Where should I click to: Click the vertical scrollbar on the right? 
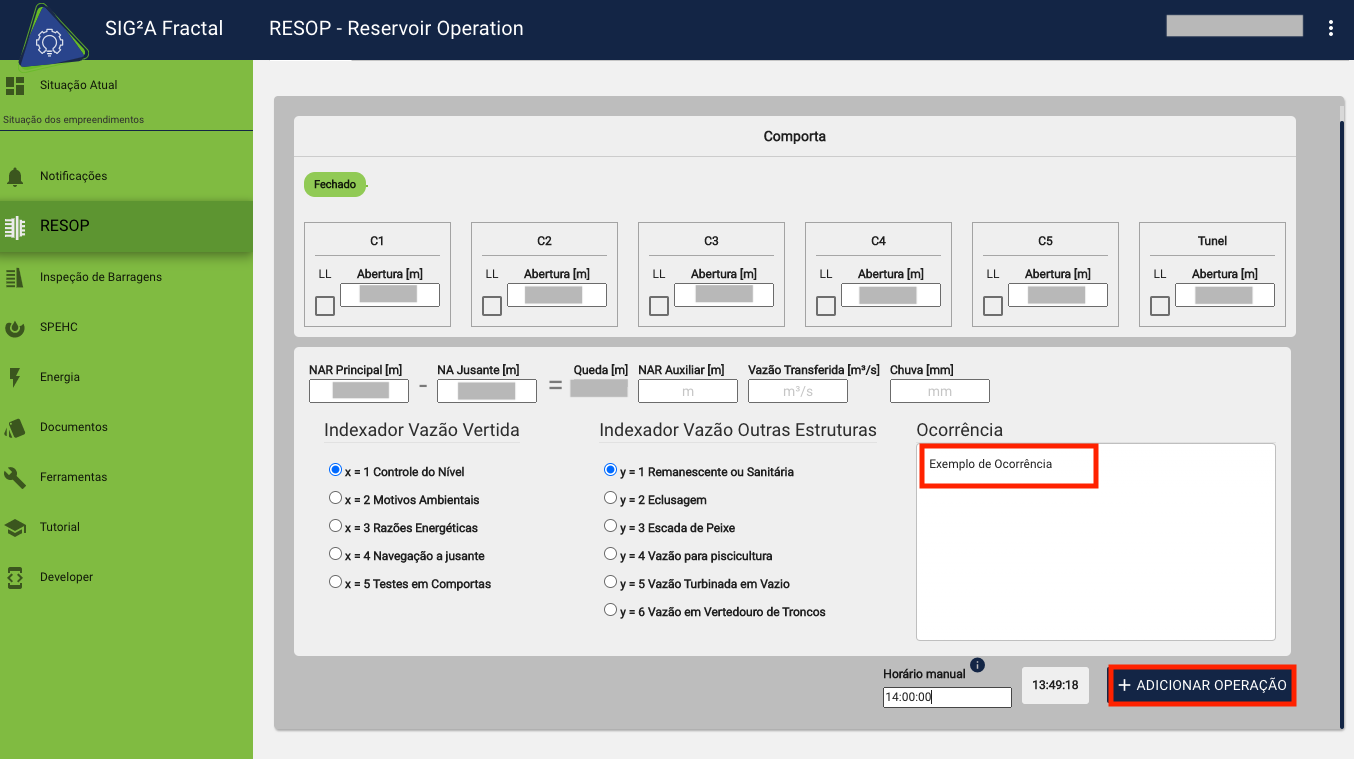1341,420
